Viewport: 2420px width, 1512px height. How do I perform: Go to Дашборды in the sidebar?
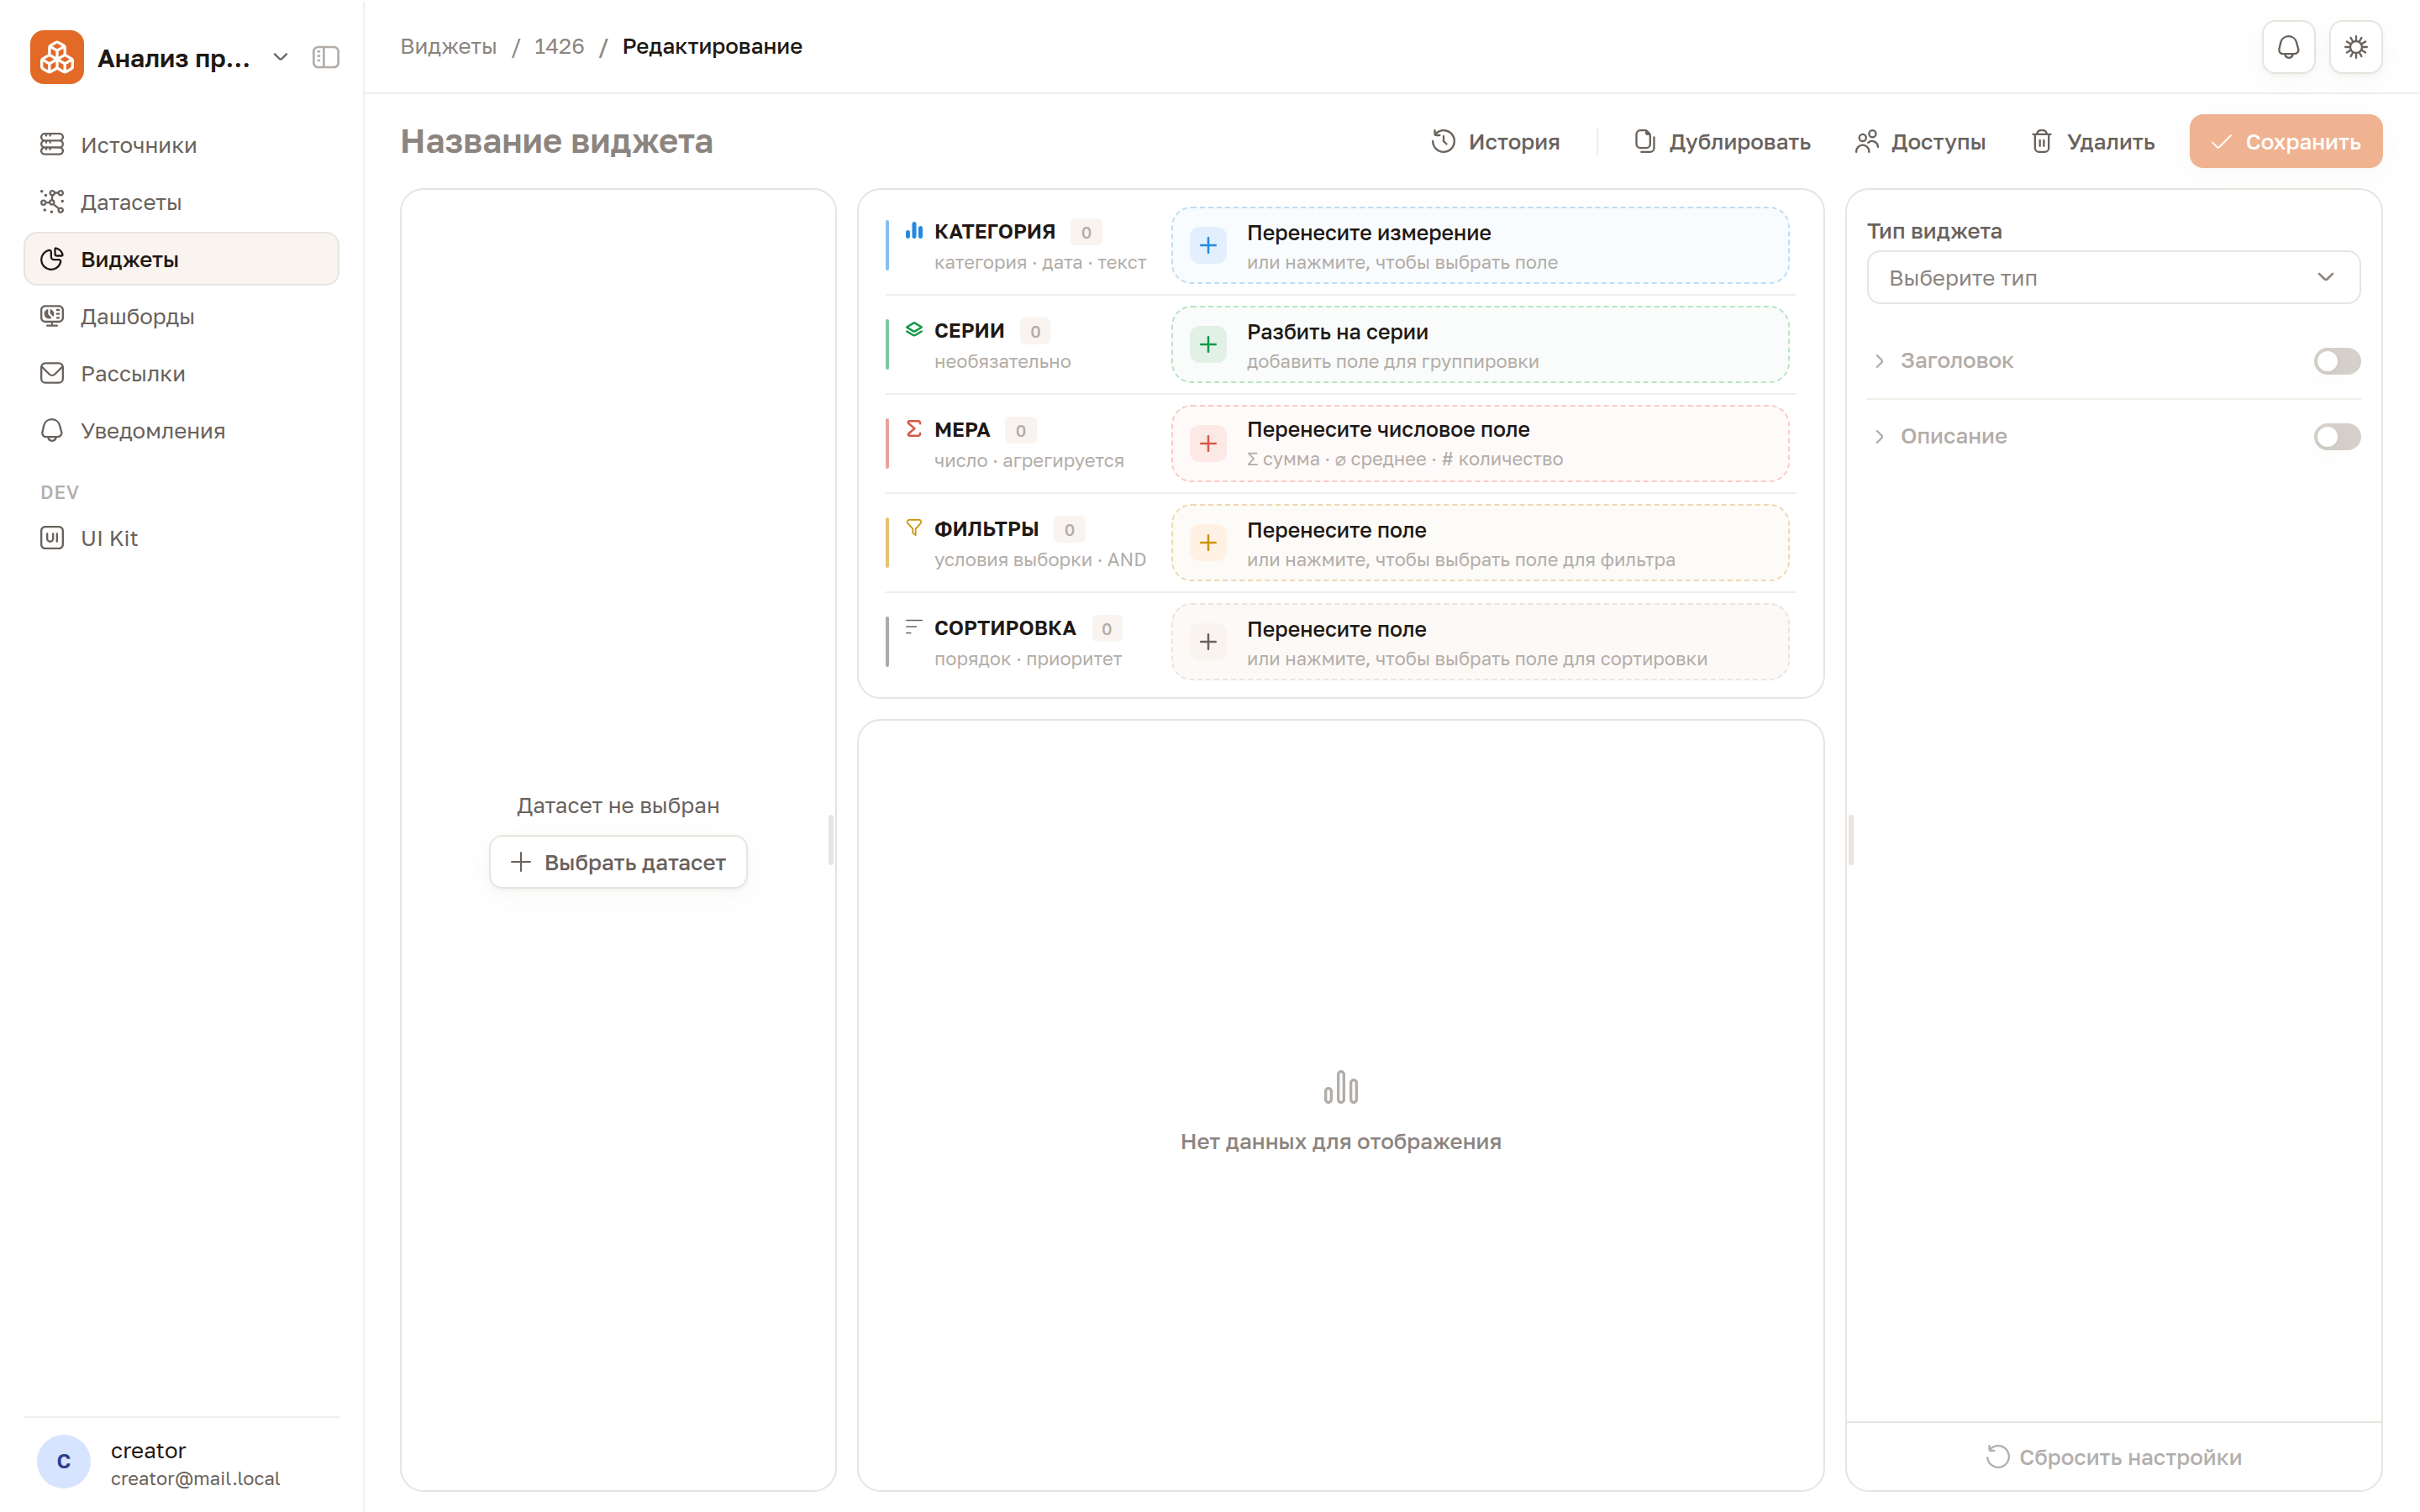tap(181, 316)
